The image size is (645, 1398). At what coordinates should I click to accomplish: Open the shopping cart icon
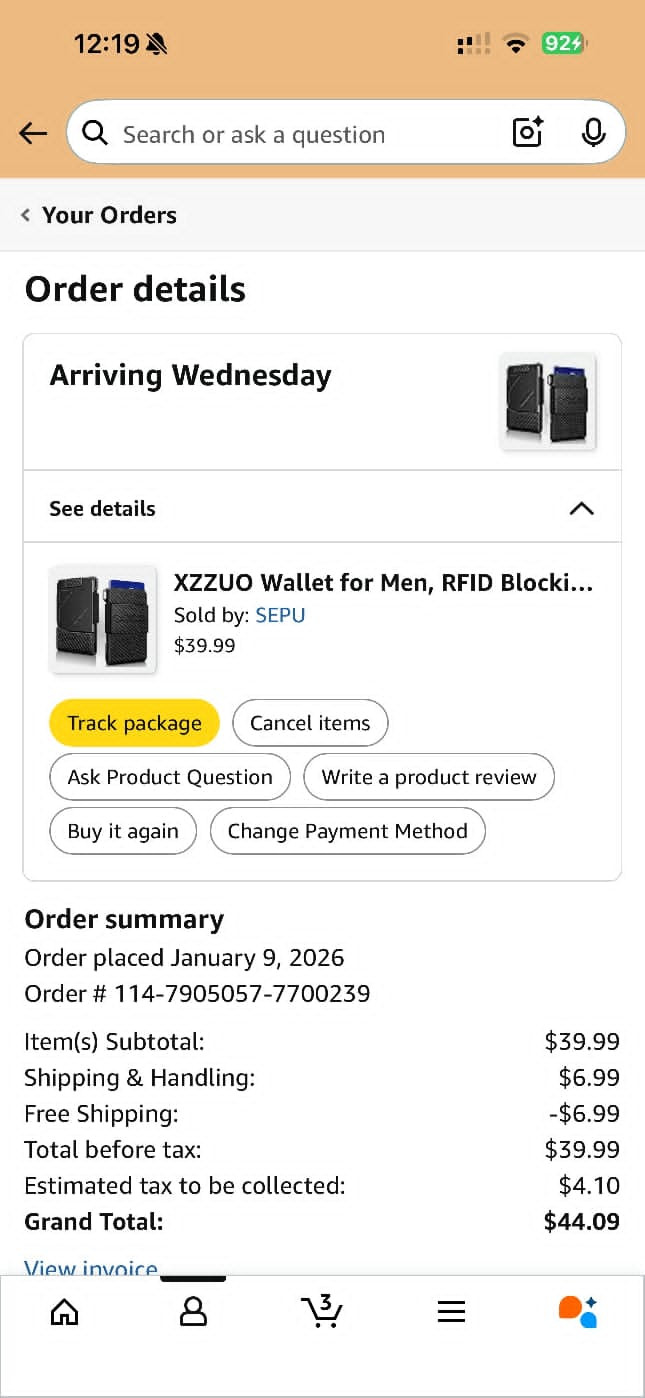[322, 1311]
